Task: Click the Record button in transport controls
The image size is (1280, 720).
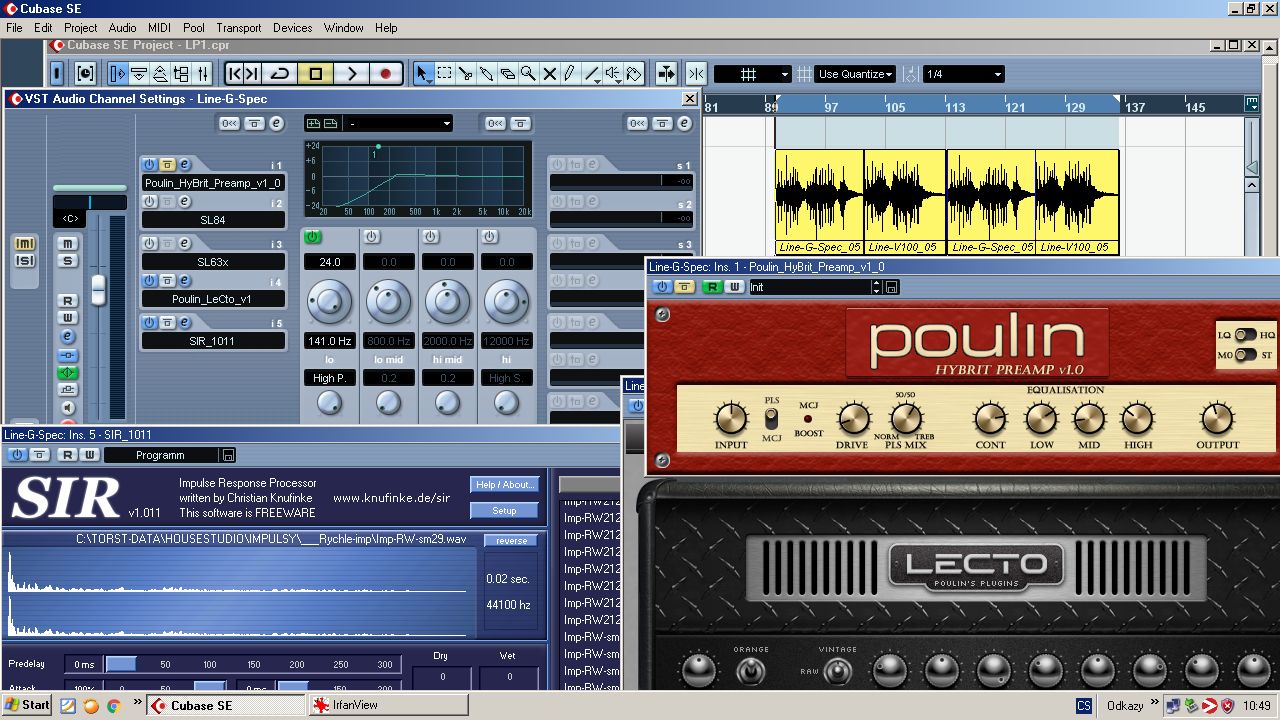Action: pos(385,74)
